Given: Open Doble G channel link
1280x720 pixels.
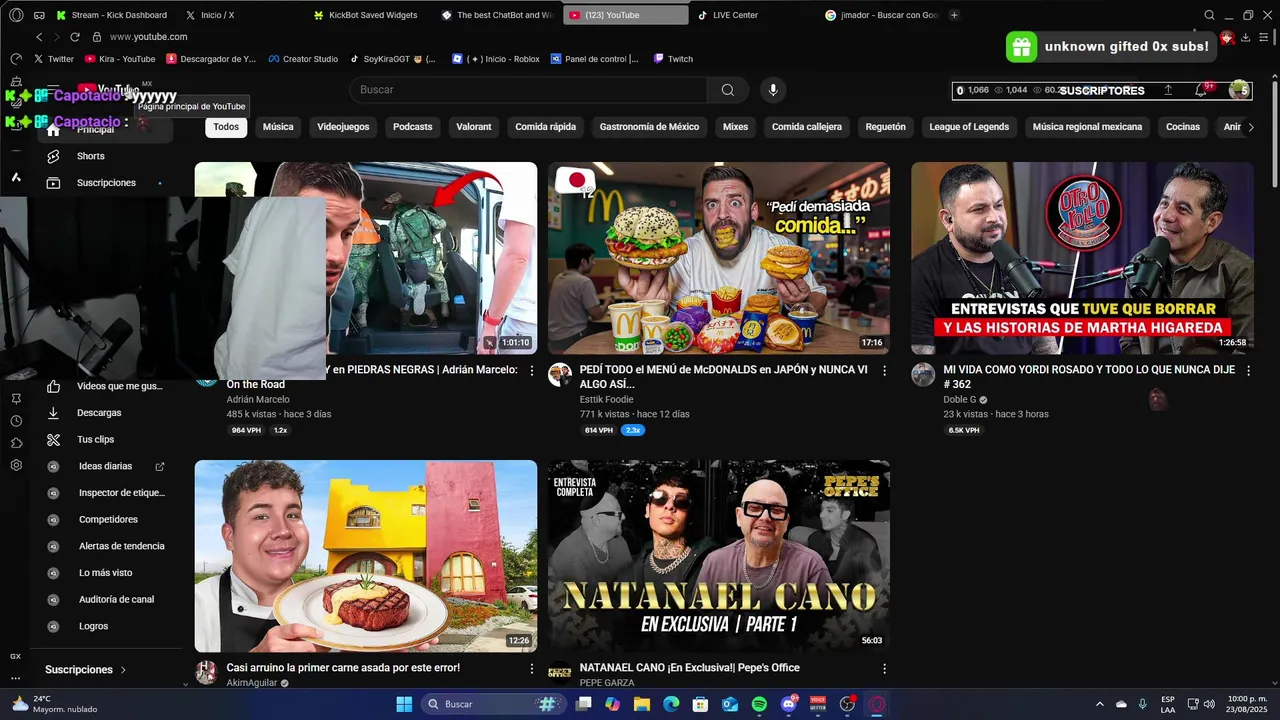Looking at the screenshot, I should tap(959, 400).
